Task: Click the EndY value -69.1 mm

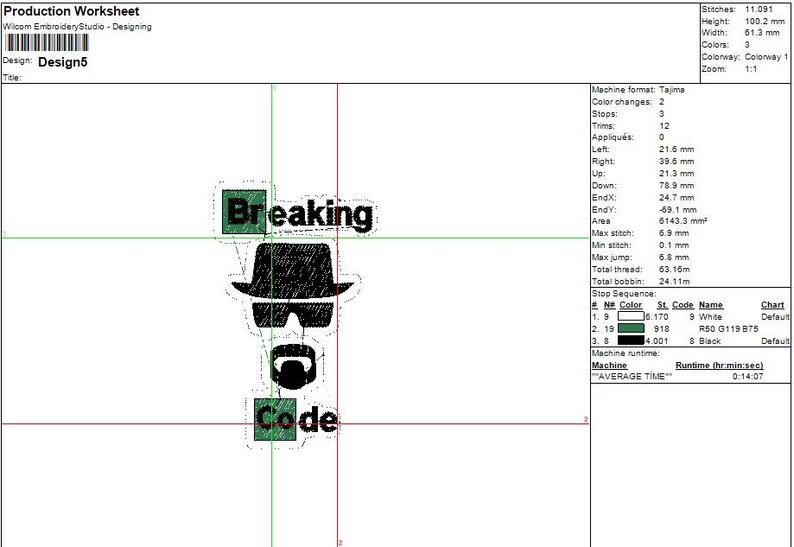Action: [x=678, y=210]
